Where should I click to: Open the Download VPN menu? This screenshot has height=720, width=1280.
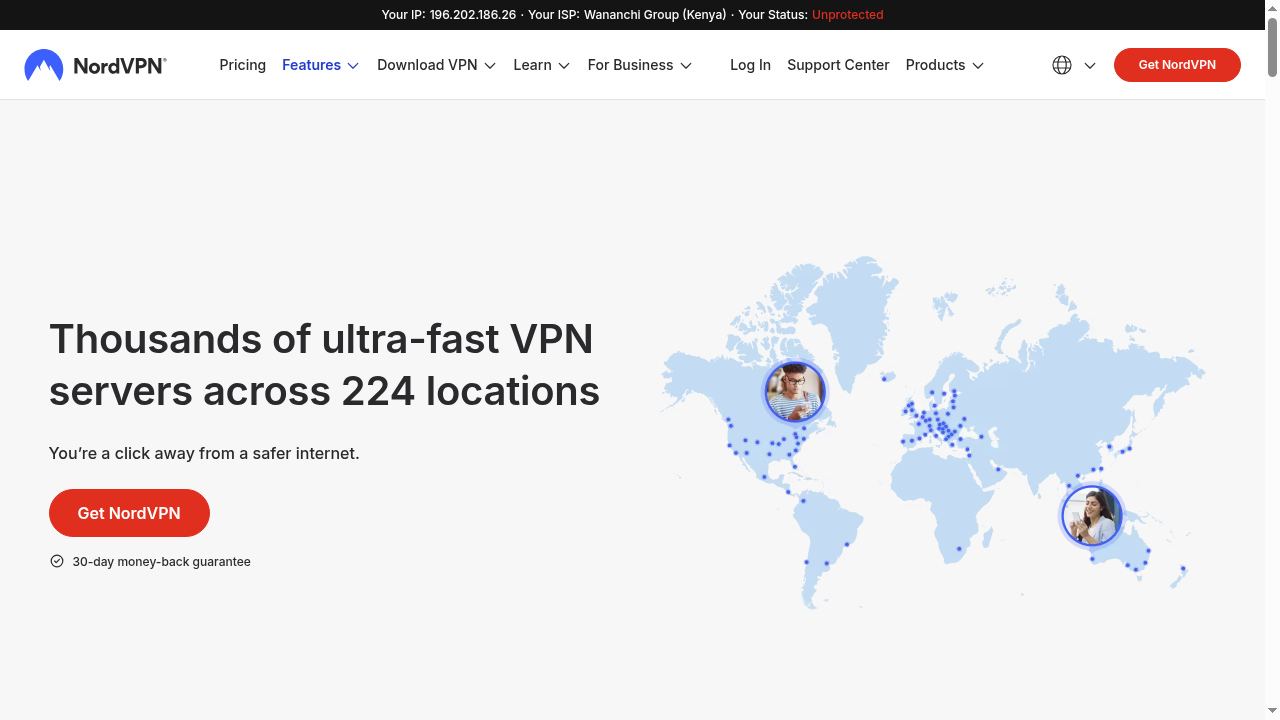(427, 65)
